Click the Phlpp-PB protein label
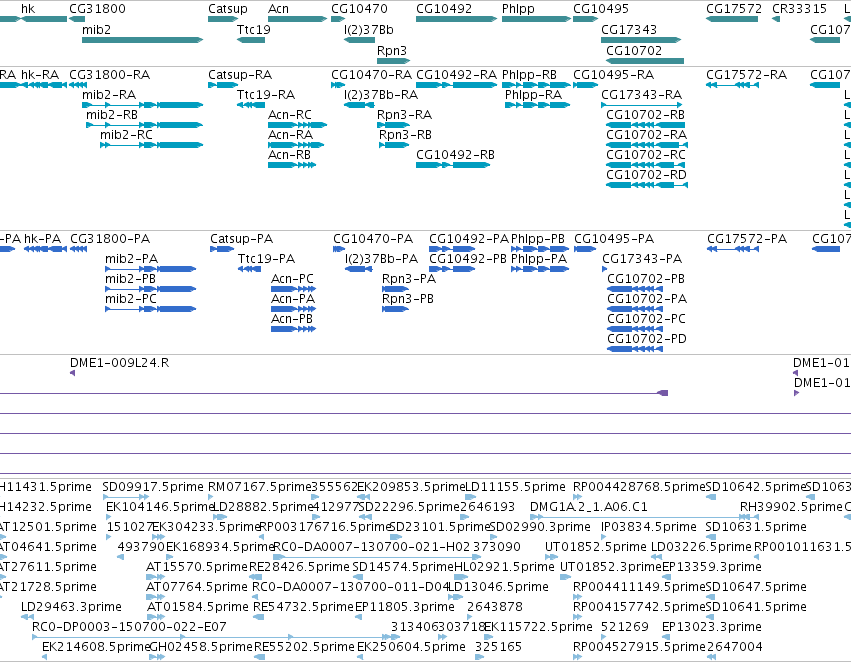Screen dimensions: 851x662 (538, 239)
